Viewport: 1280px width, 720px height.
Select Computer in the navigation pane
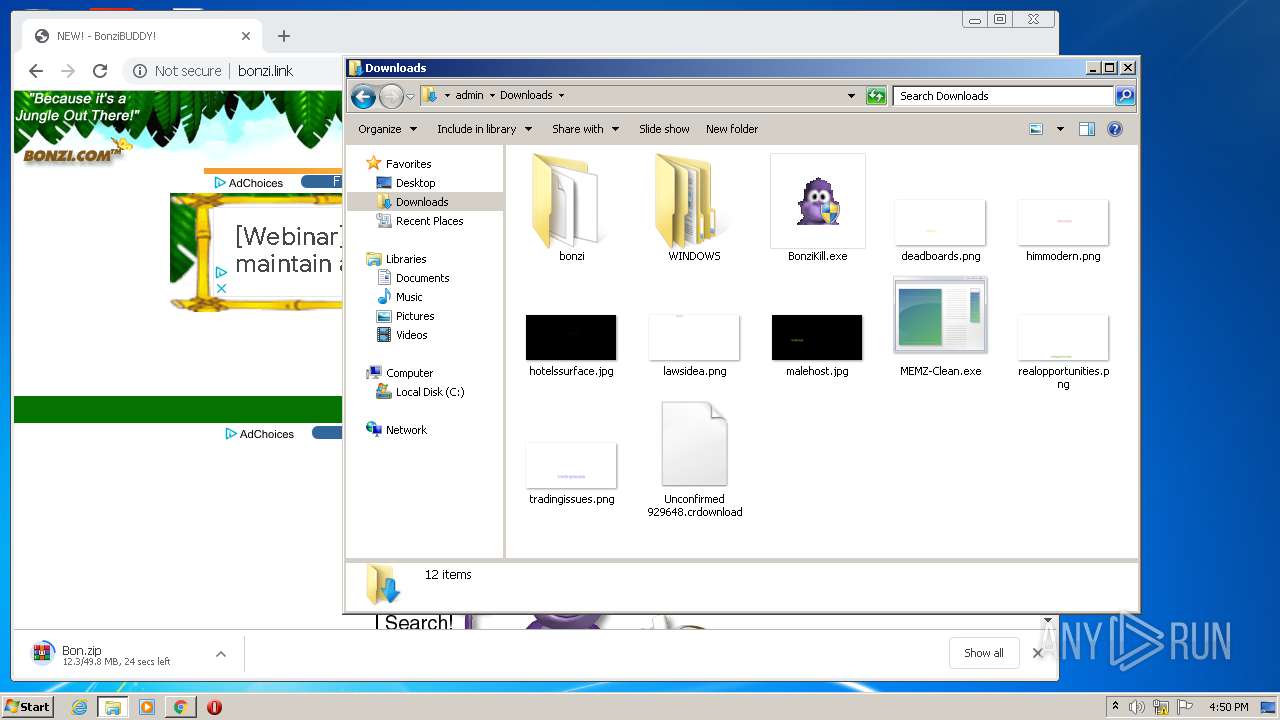[409, 373]
